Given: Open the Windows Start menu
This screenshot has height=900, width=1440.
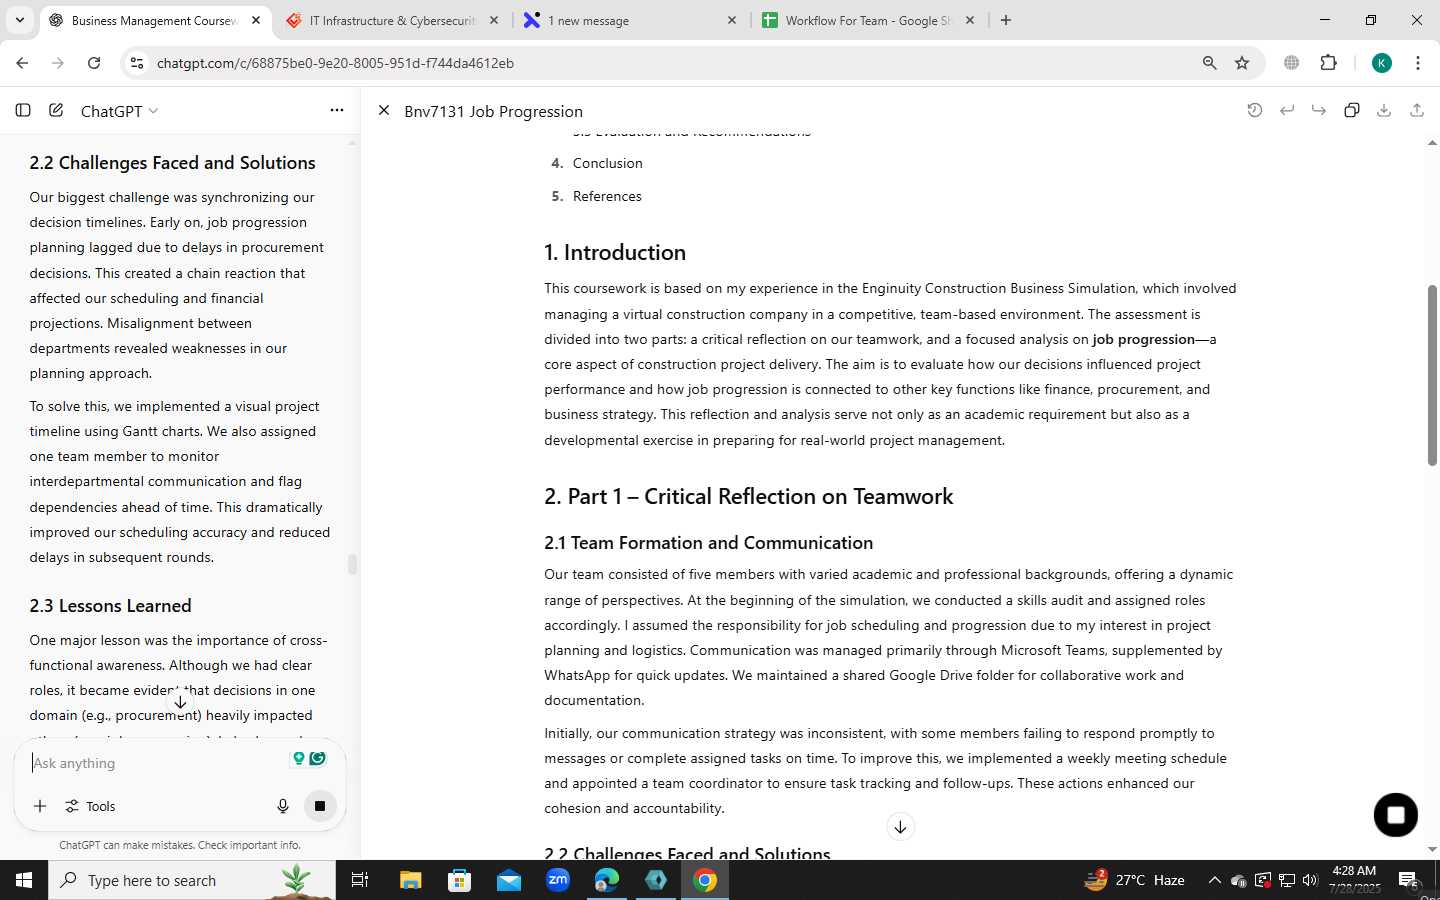Looking at the screenshot, I should (x=24, y=880).
